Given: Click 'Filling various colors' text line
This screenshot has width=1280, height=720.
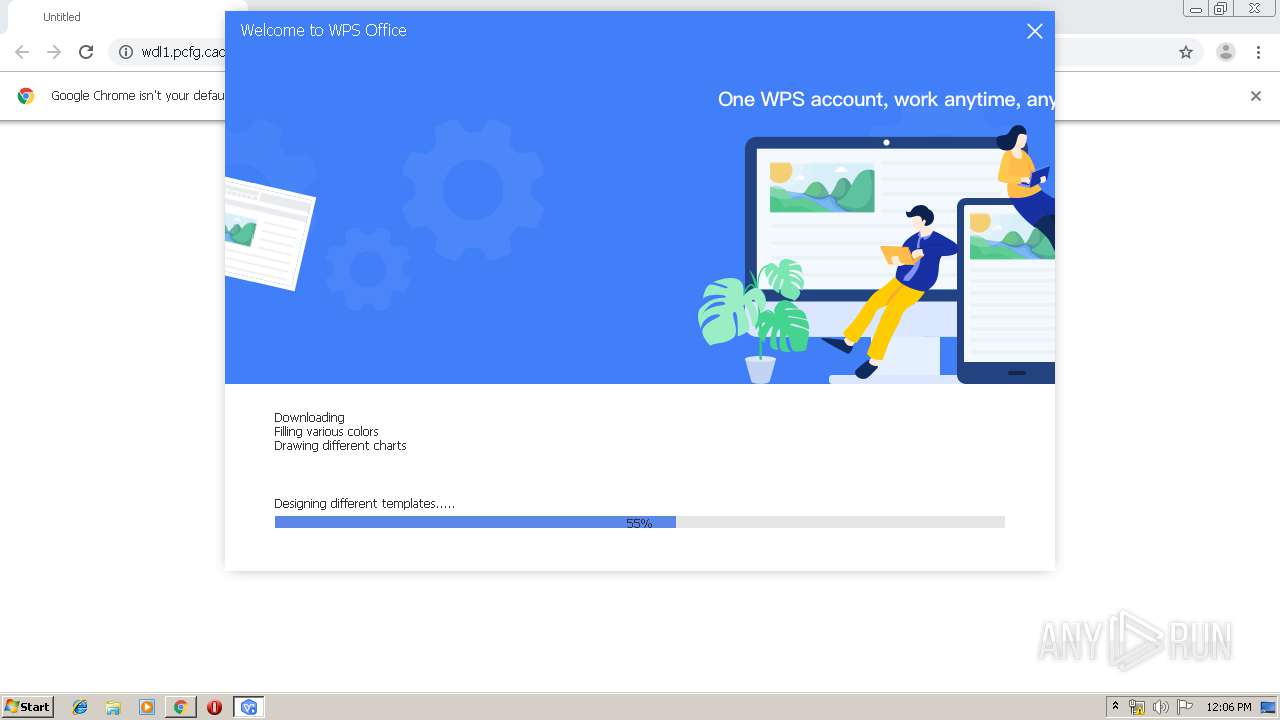Looking at the screenshot, I should 326,432.
